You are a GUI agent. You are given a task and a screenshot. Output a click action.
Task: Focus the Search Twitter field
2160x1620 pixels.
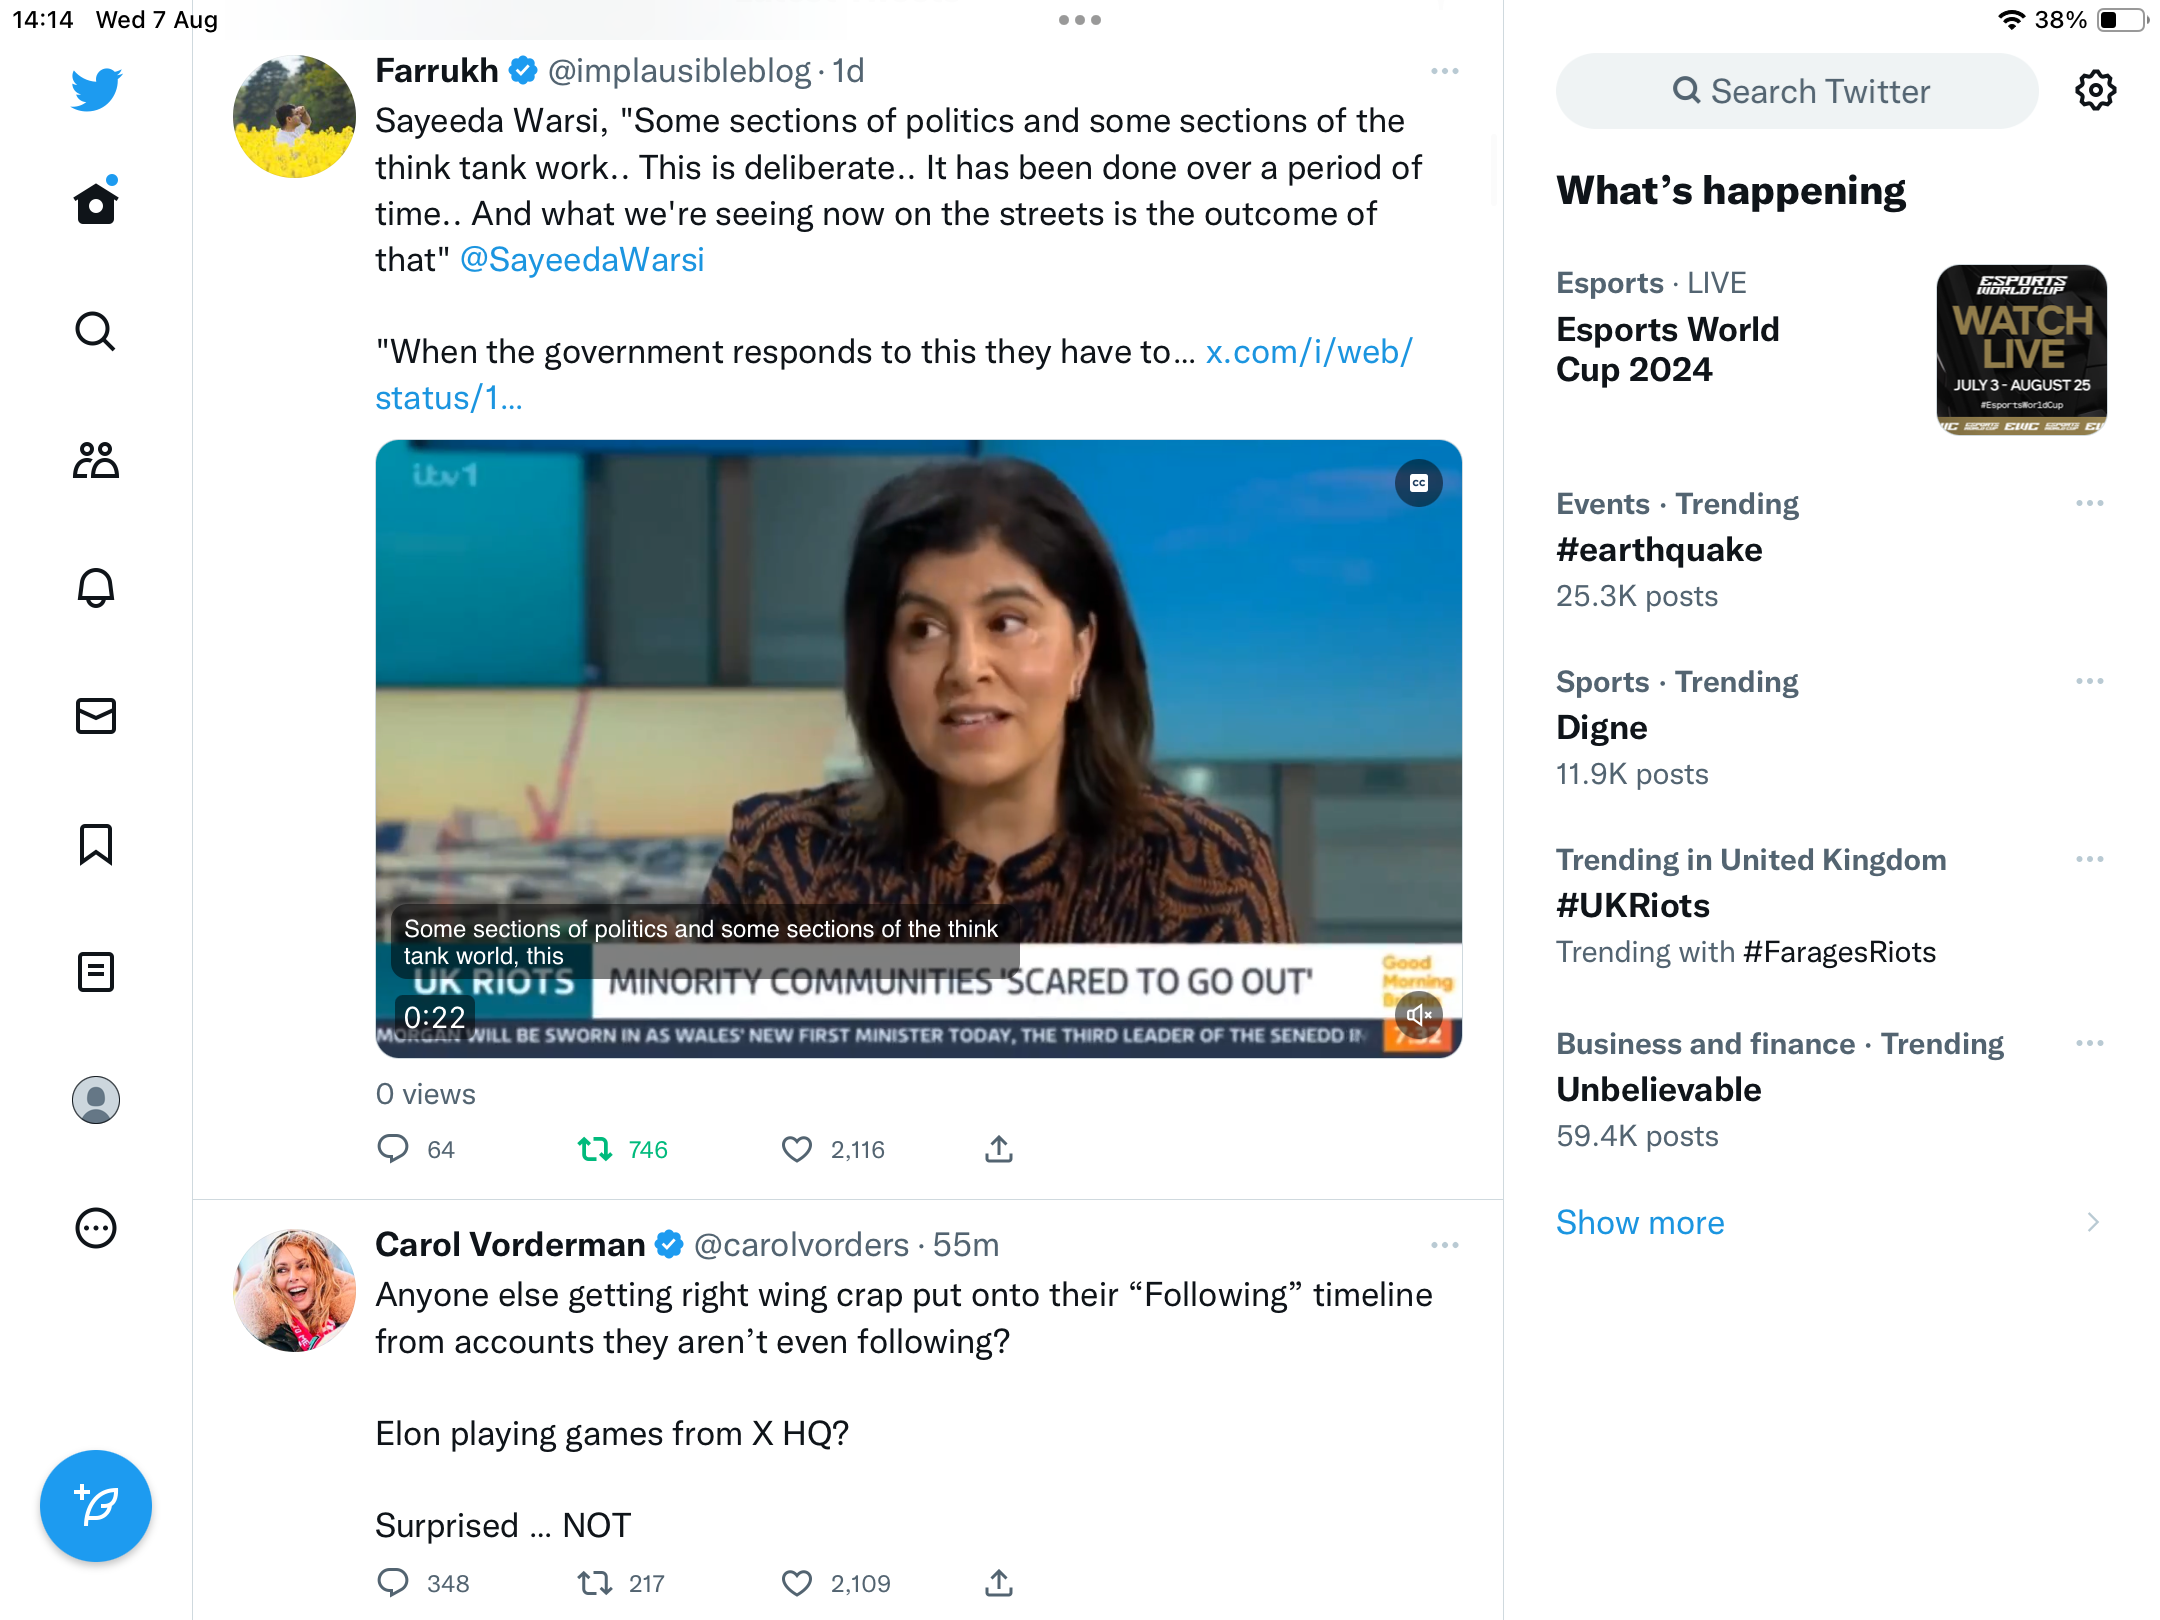point(1797,91)
